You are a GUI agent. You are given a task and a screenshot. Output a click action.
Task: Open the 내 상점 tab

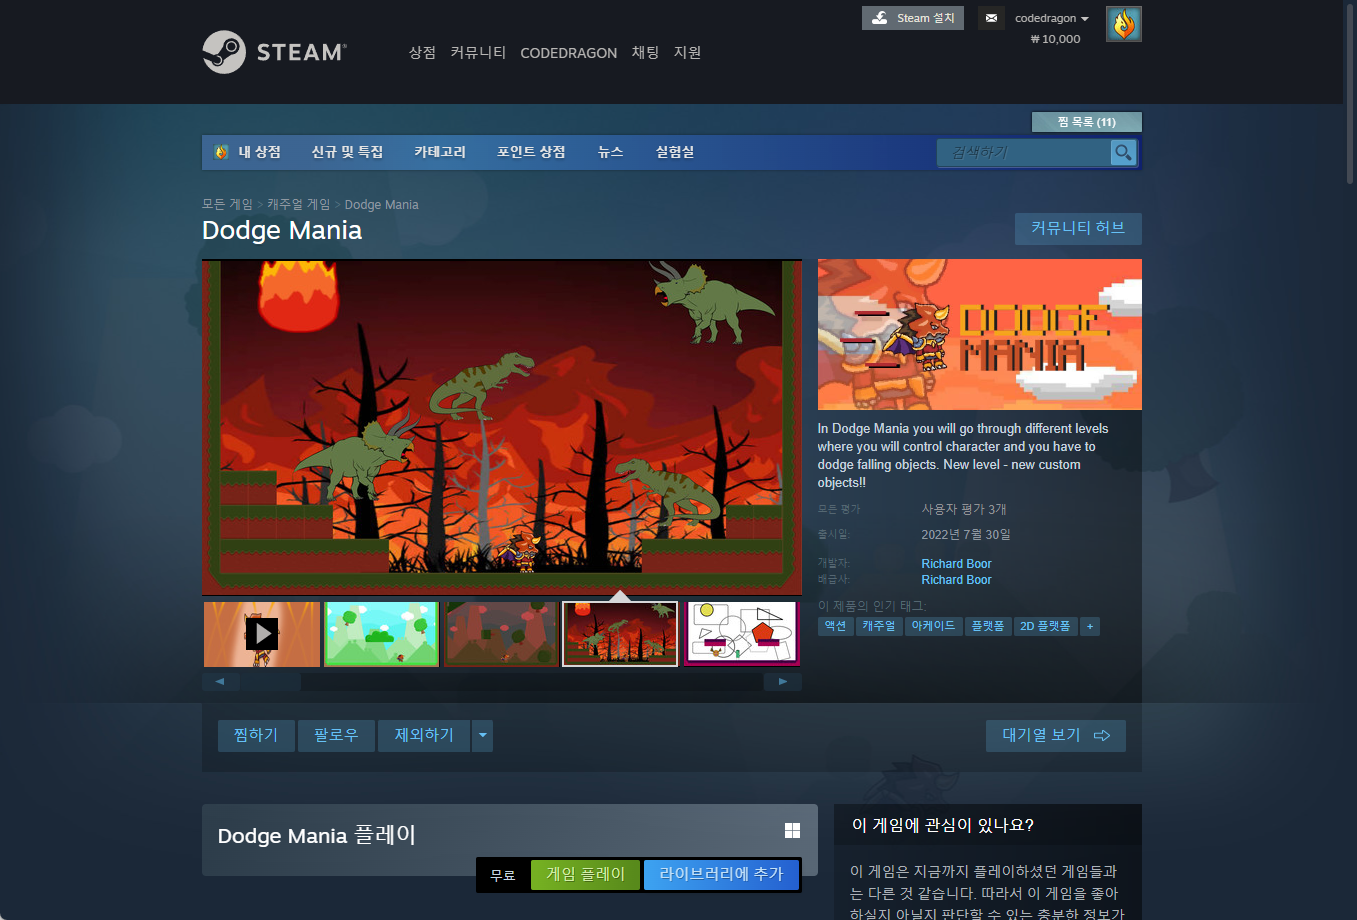click(248, 152)
